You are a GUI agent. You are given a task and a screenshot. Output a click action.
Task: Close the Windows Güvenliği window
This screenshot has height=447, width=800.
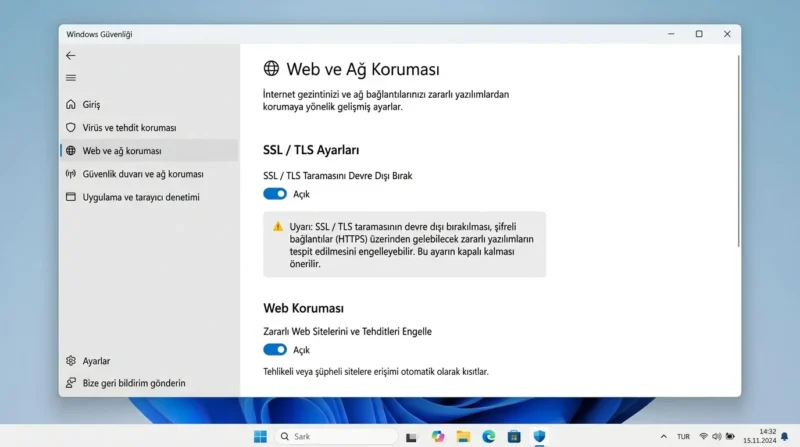(x=727, y=34)
